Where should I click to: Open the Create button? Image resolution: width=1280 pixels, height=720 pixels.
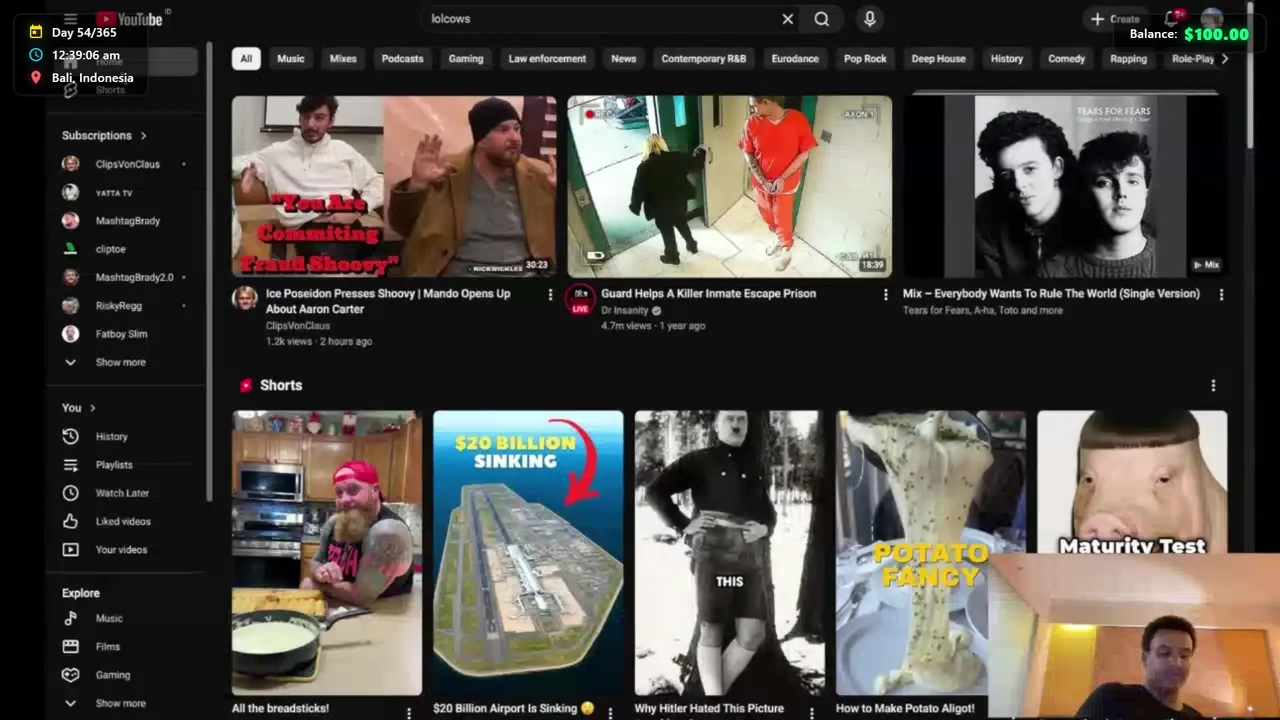[1115, 19]
